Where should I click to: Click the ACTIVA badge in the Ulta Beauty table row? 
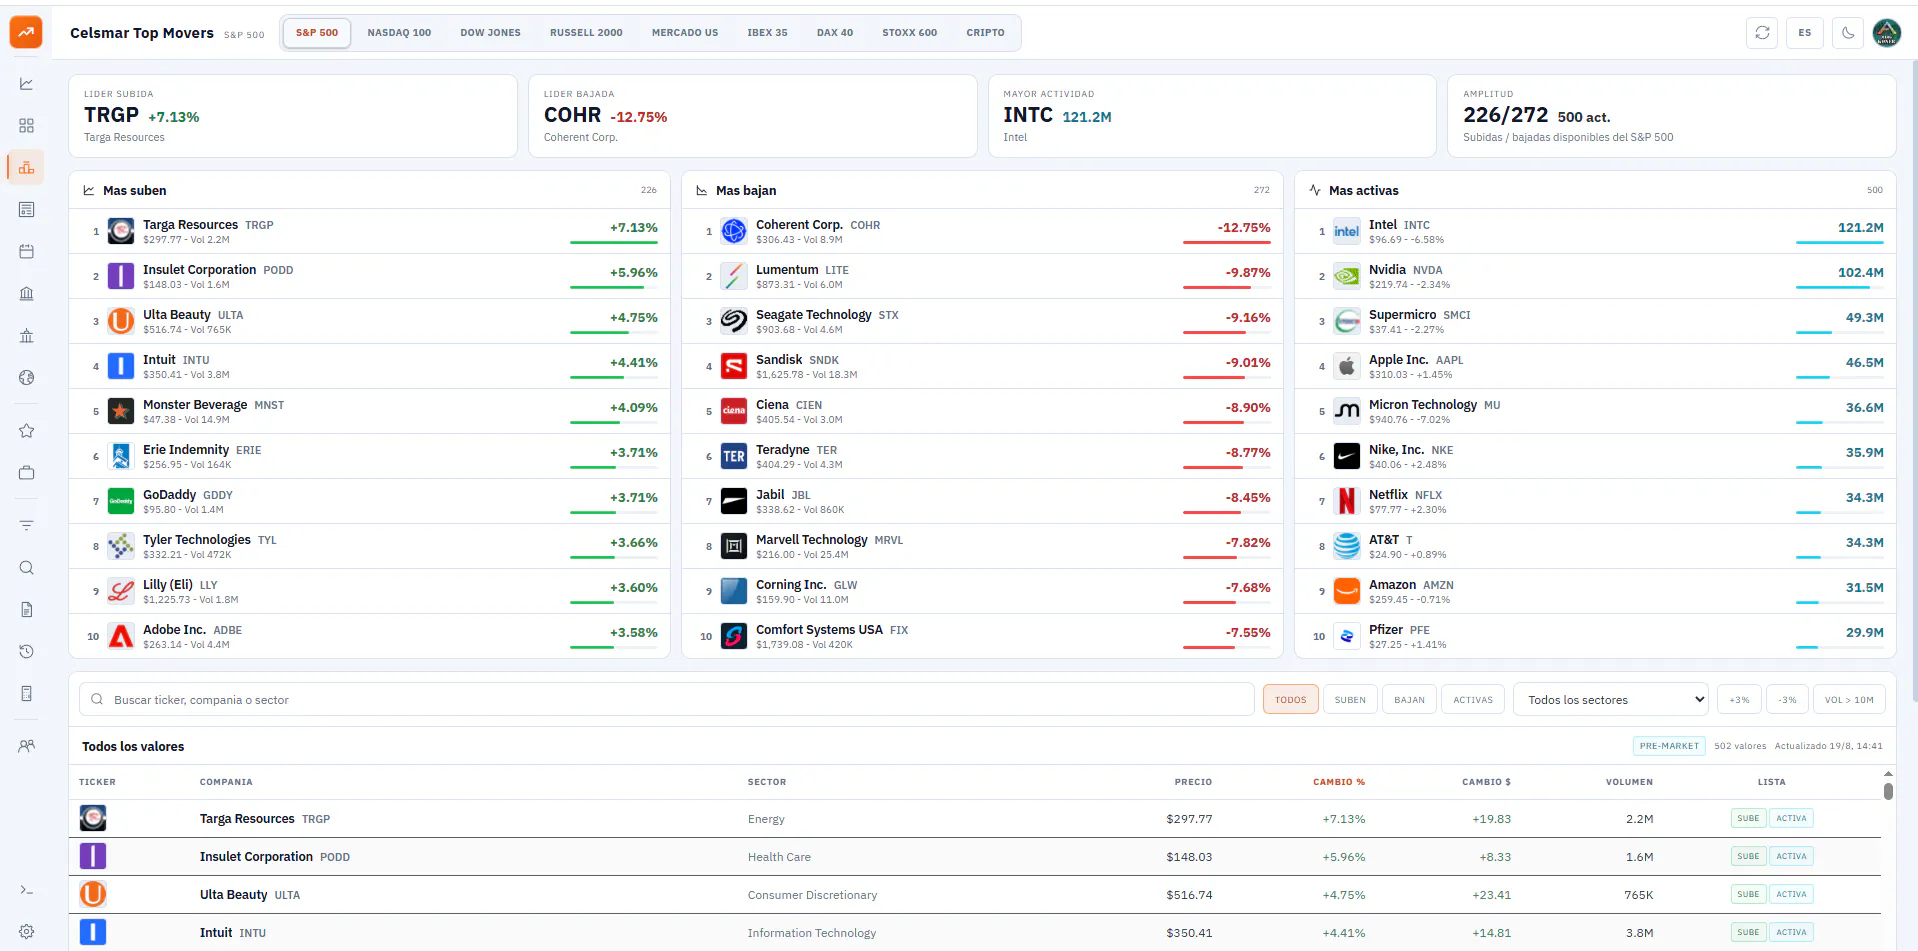[1791, 894]
